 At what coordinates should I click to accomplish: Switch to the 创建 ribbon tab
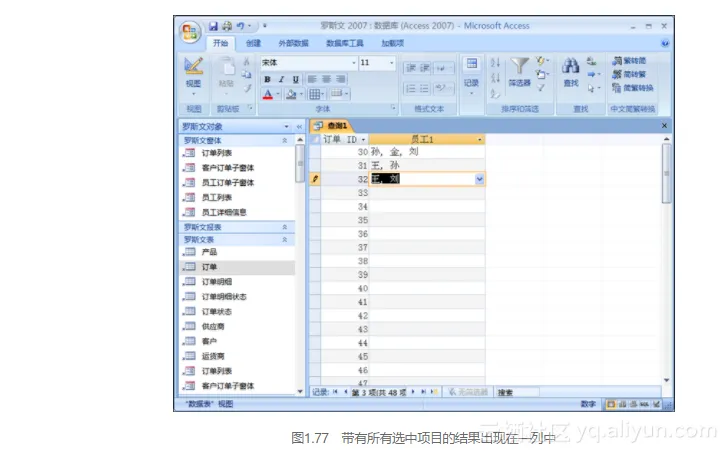coord(253,43)
